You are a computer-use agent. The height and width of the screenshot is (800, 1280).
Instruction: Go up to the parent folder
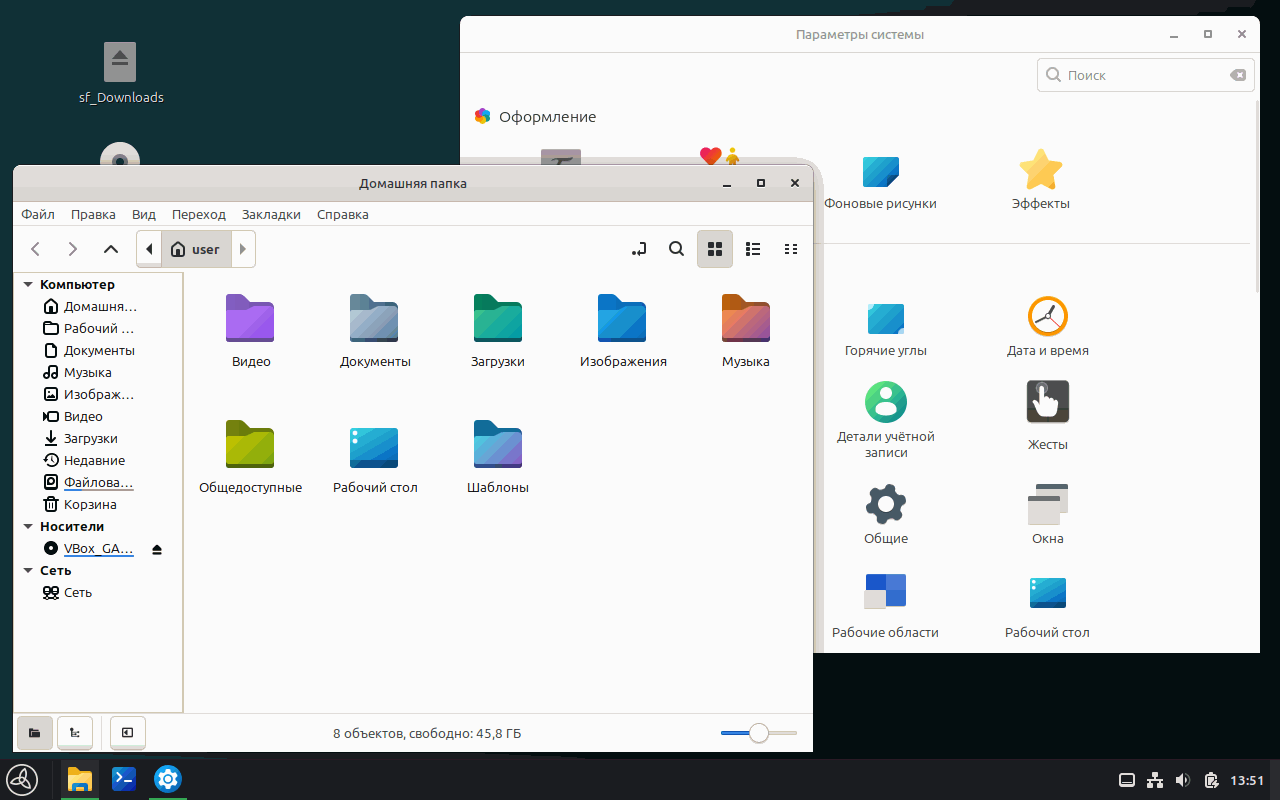[111, 249]
